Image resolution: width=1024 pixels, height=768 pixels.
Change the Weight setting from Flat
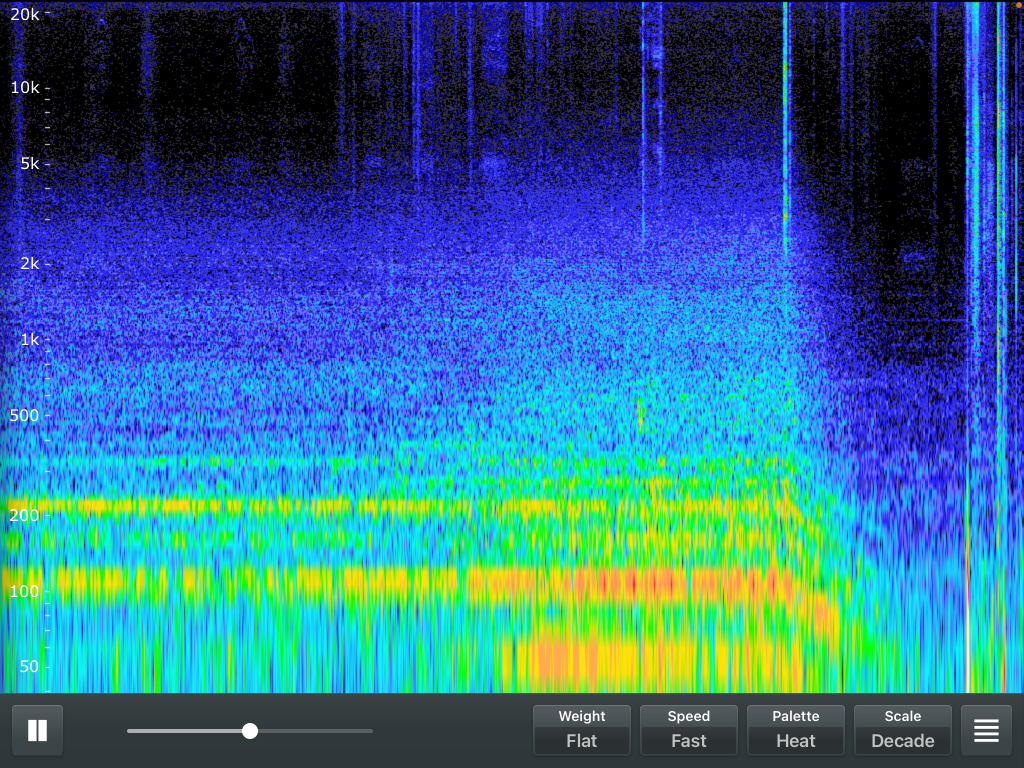[x=581, y=730]
